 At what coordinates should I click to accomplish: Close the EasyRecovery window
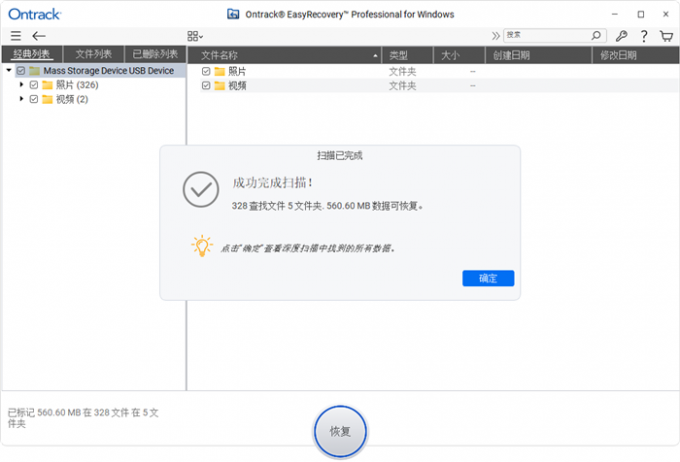(x=666, y=14)
